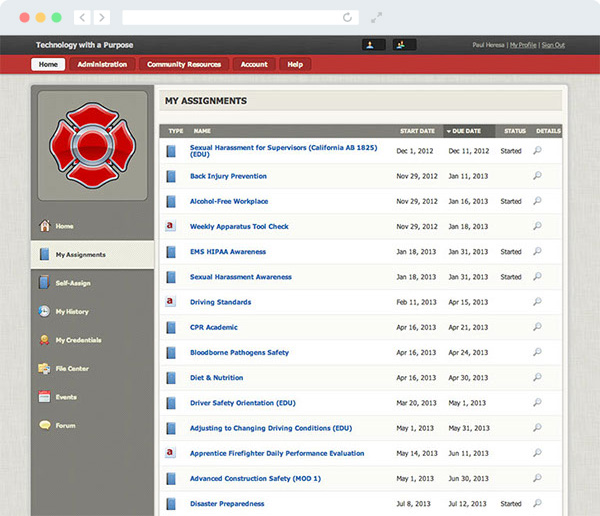Click the Forum speech bubble icon
This screenshot has height=516, width=600.
[x=44, y=426]
